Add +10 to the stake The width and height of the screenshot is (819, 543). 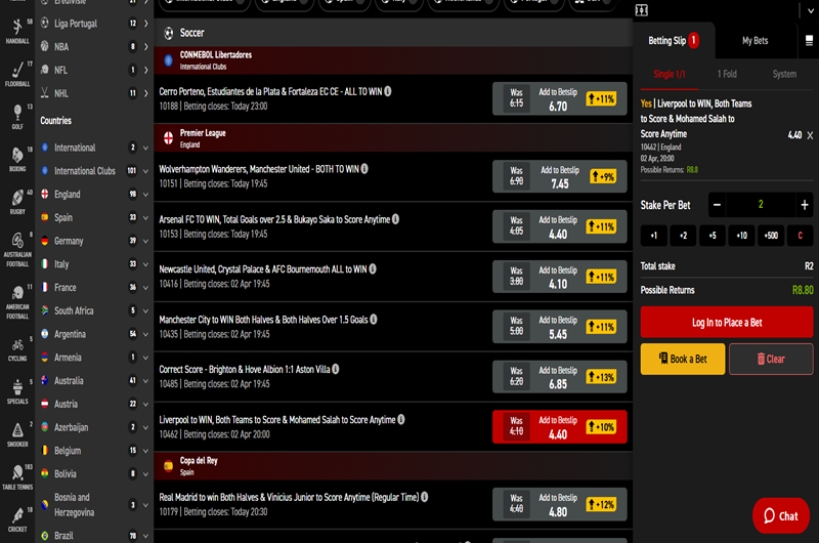pyautogui.click(x=742, y=235)
